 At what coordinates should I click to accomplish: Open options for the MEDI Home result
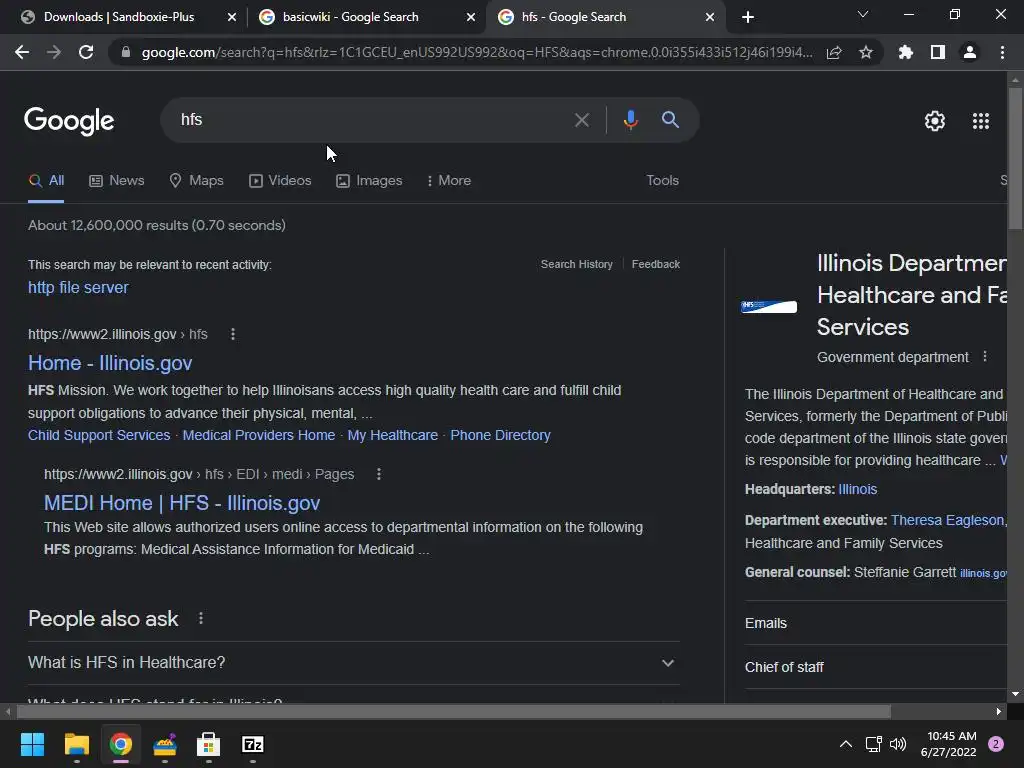(379, 474)
